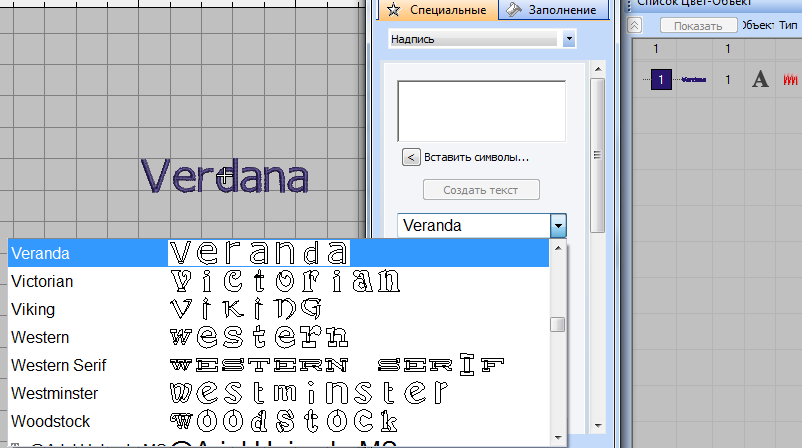Click the dark blue color 1 swatch
This screenshot has height=448, width=802.
click(x=661, y=79)
